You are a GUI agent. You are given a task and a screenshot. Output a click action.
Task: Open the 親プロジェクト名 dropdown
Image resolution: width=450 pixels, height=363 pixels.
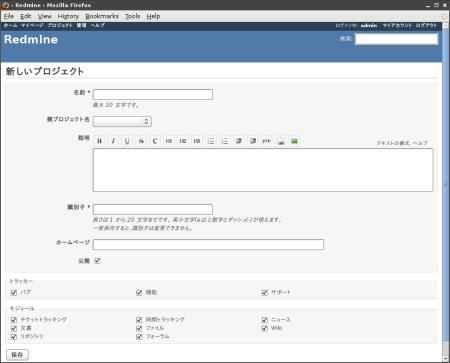click(x=122, y=121)
